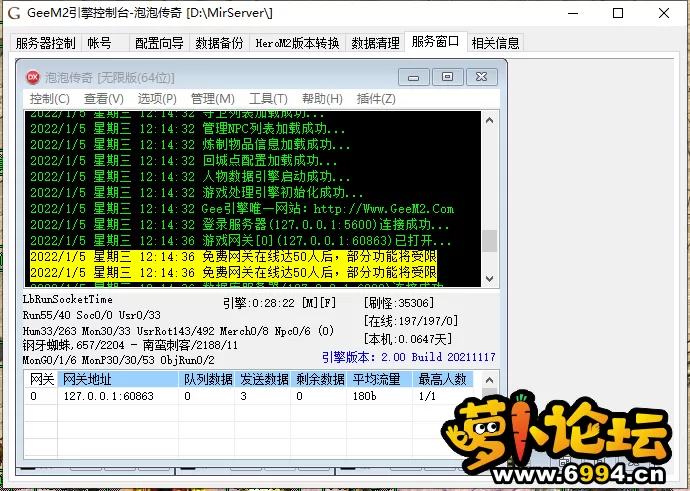Open the 配置向导 tab
Screen dimensions: 690x491
[159, 43]
